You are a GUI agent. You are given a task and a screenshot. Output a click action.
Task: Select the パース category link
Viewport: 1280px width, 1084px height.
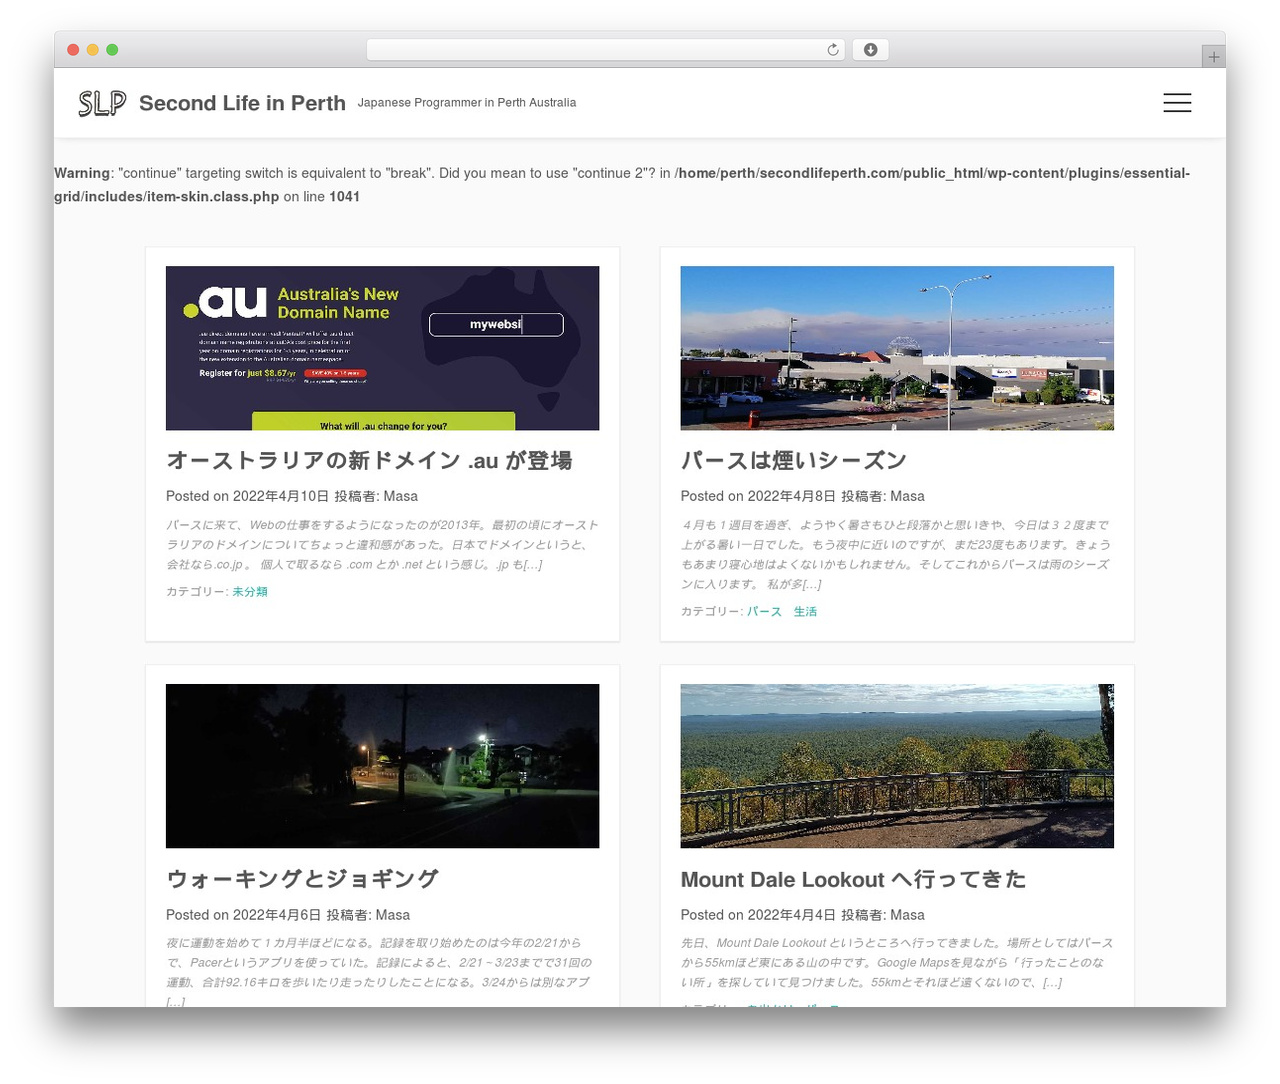click(x=764, y=612)
